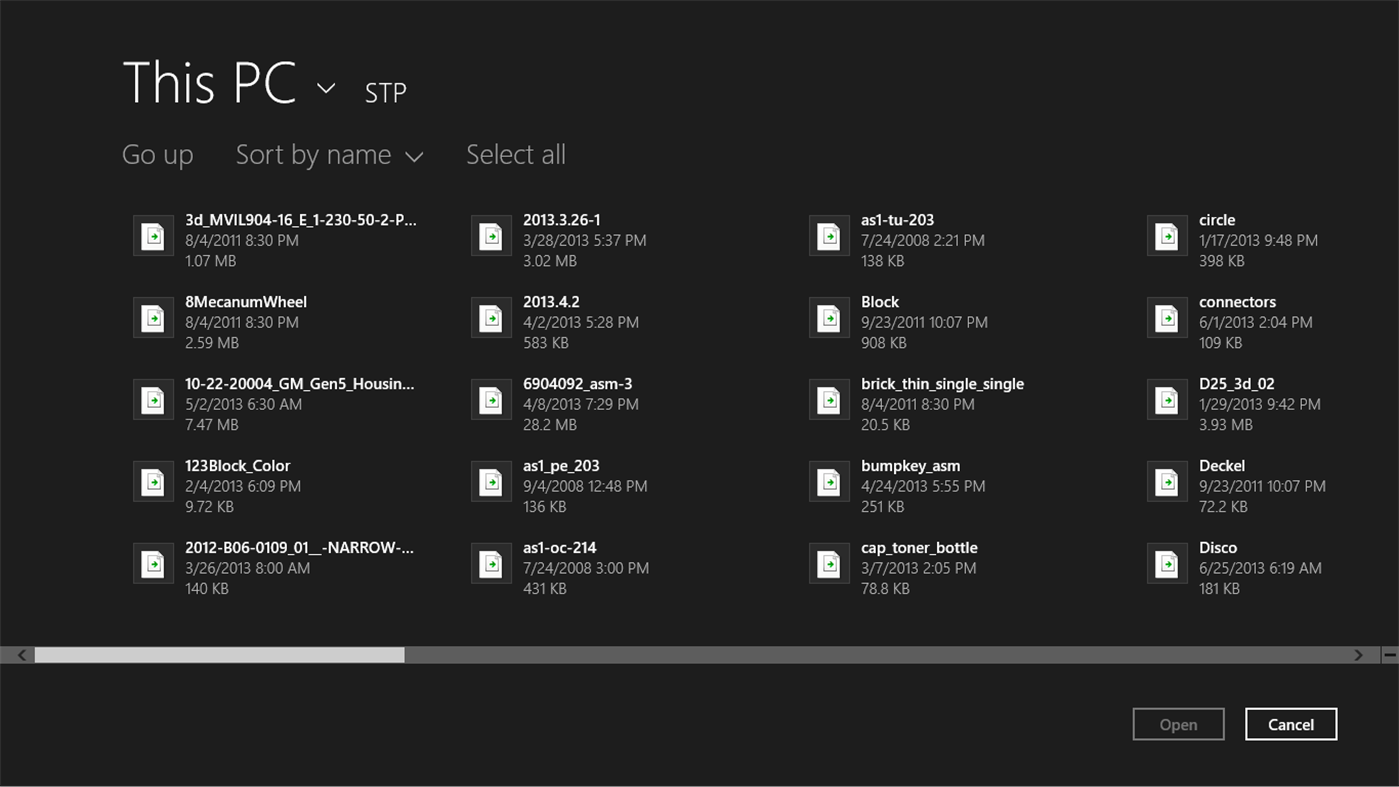The width and height of the screenshot is (1399, 787).
Task: Navigate up using Go up
Action: [157, 154]
